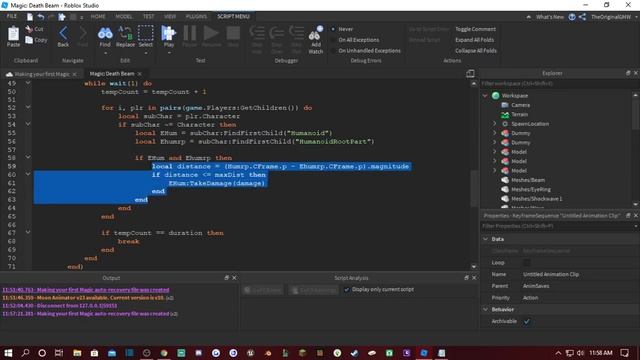Open the FILE menu
Screen dimensions: 640x360
click(x=12, y=16)
